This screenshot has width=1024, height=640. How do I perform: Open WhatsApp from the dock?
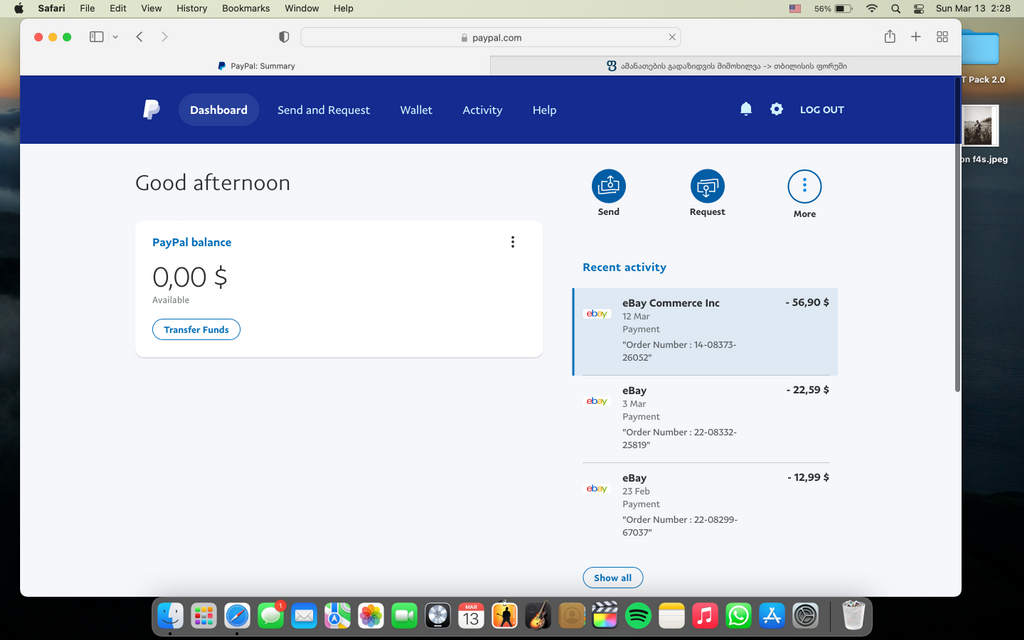tap(739, 615)
